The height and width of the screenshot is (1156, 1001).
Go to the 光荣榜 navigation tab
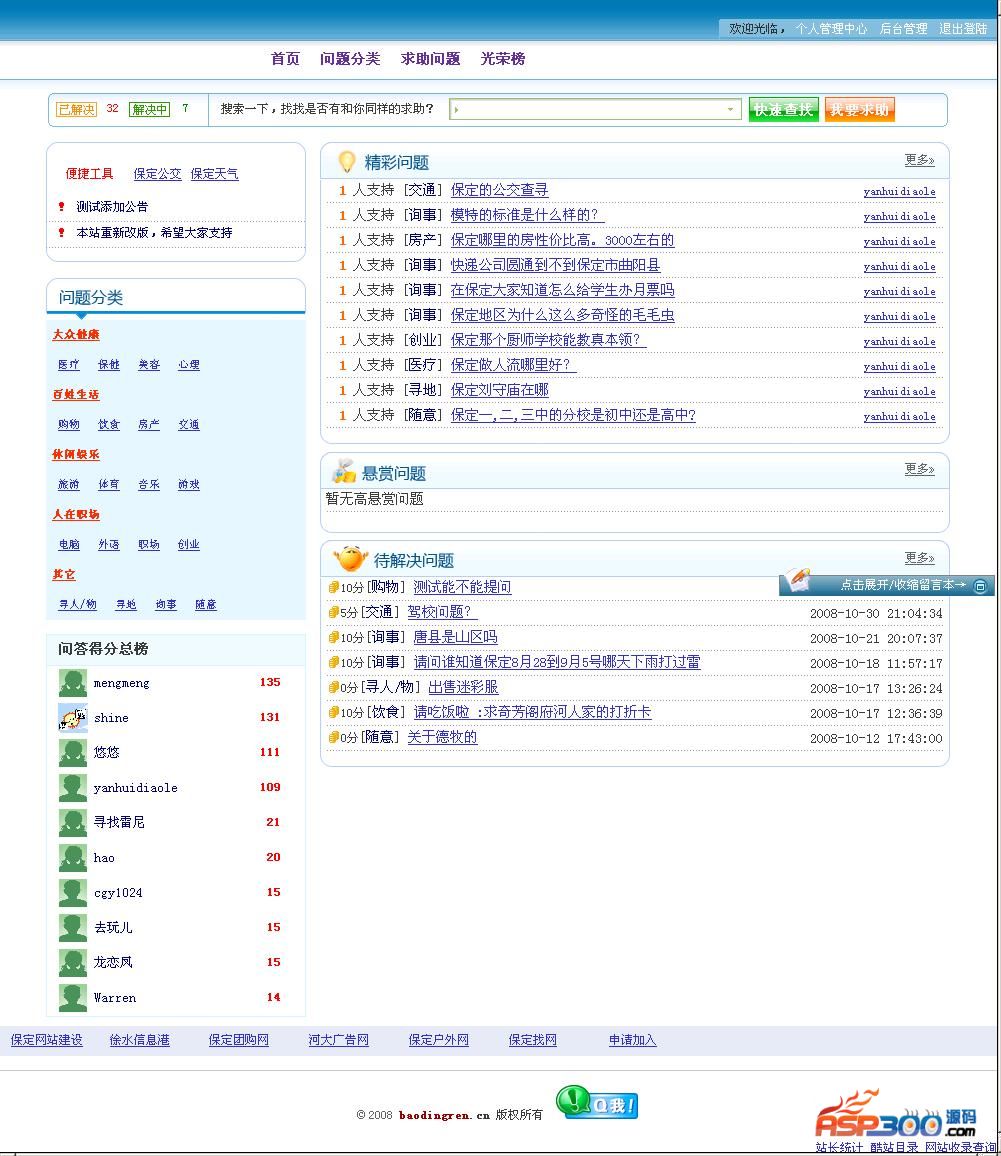502,59
